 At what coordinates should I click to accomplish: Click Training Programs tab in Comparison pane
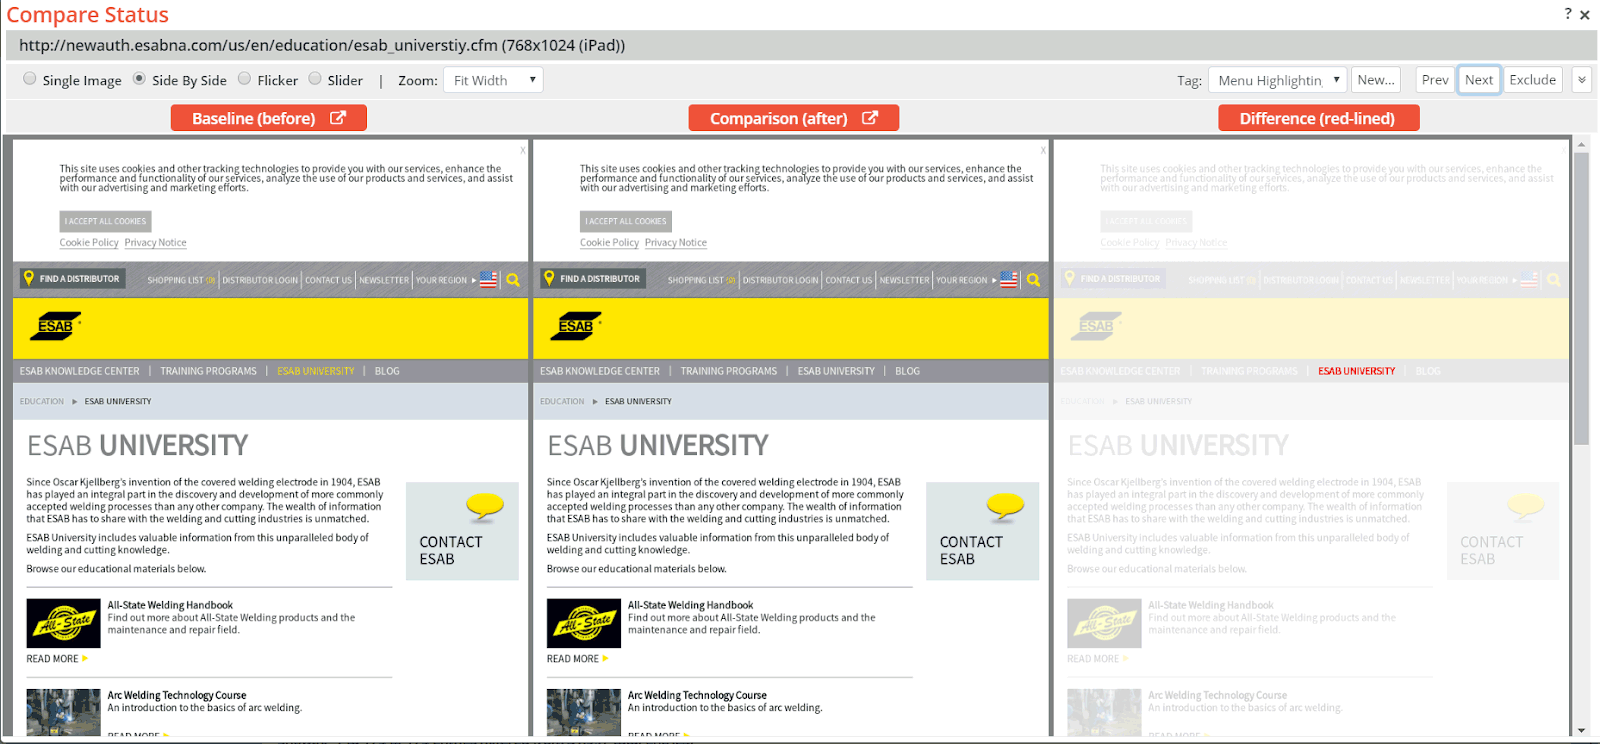click(729, 371)
